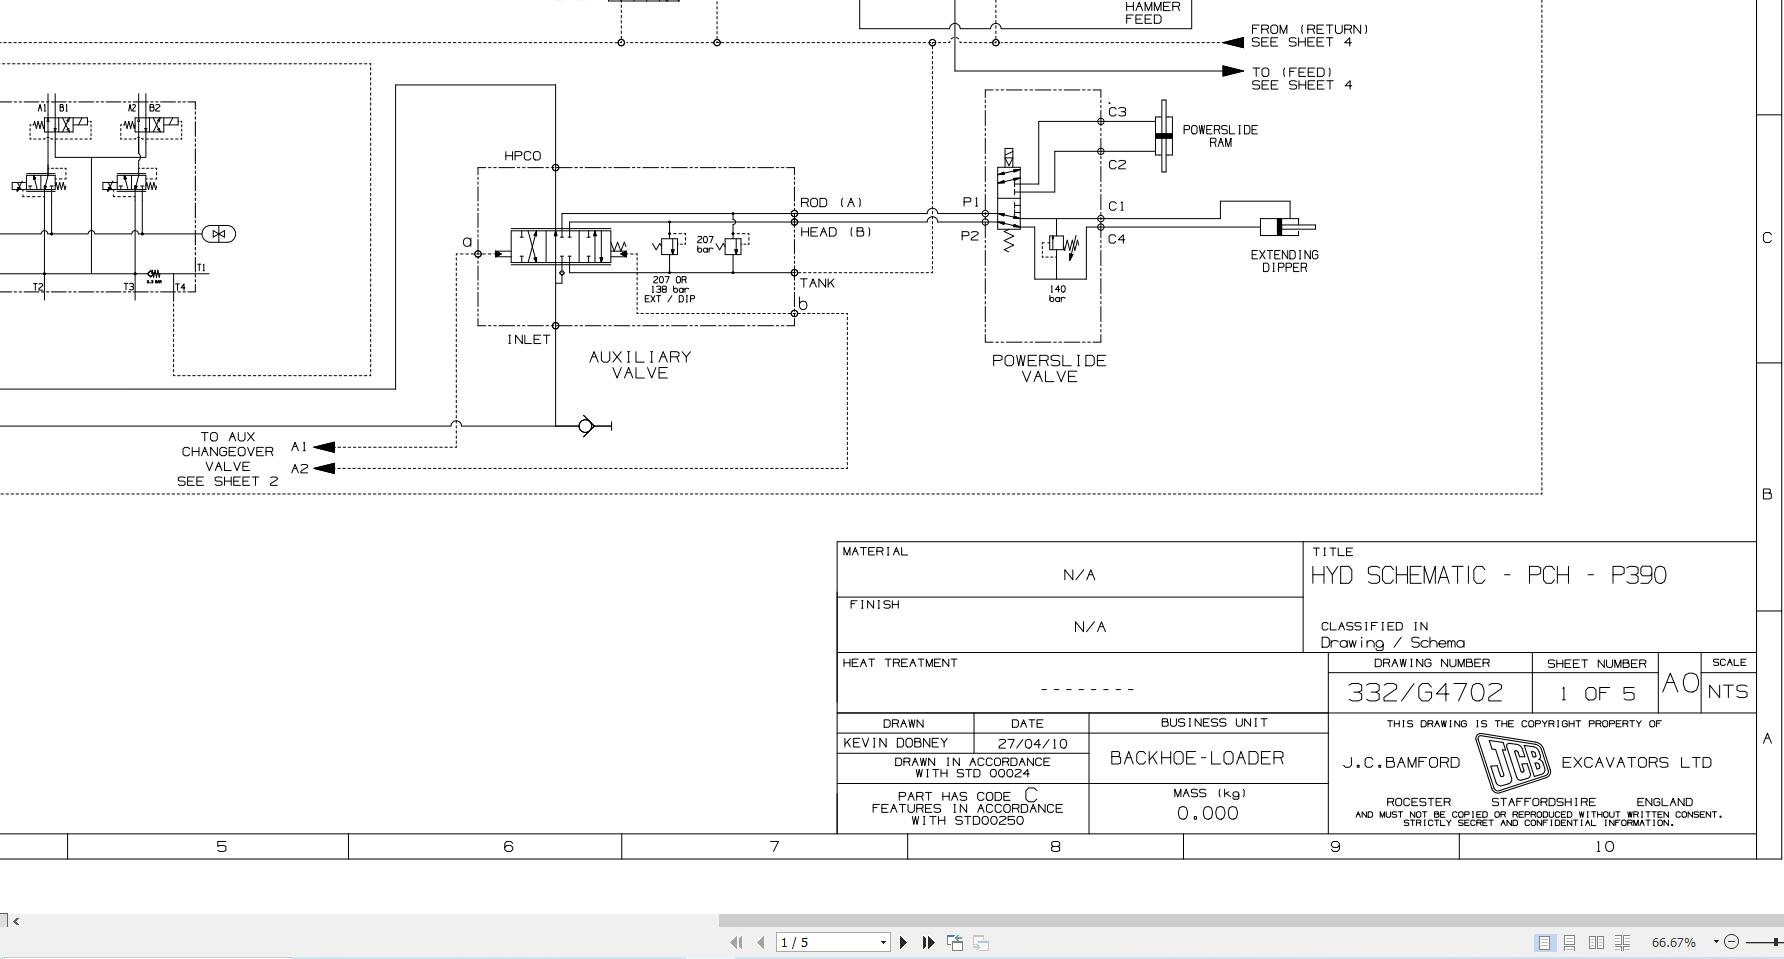Click the 66.67% zoom value
This screenshot has width=1784, height=959.
click(1673, 942)
